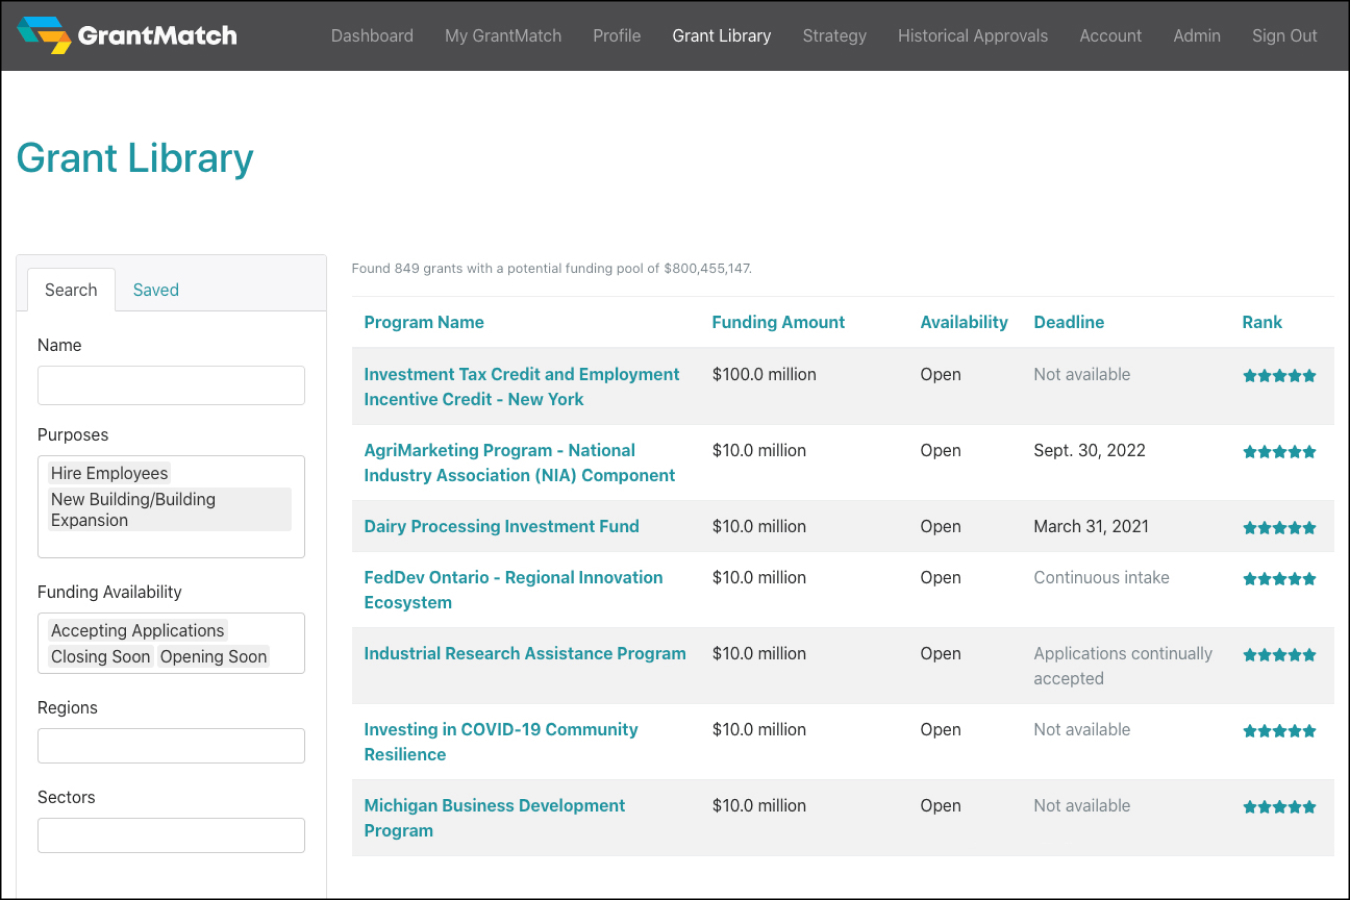Go to Historical Approvals in the navbar
Image resolution: width=1351 pixels, height=900 pixels.
point(972,36)
